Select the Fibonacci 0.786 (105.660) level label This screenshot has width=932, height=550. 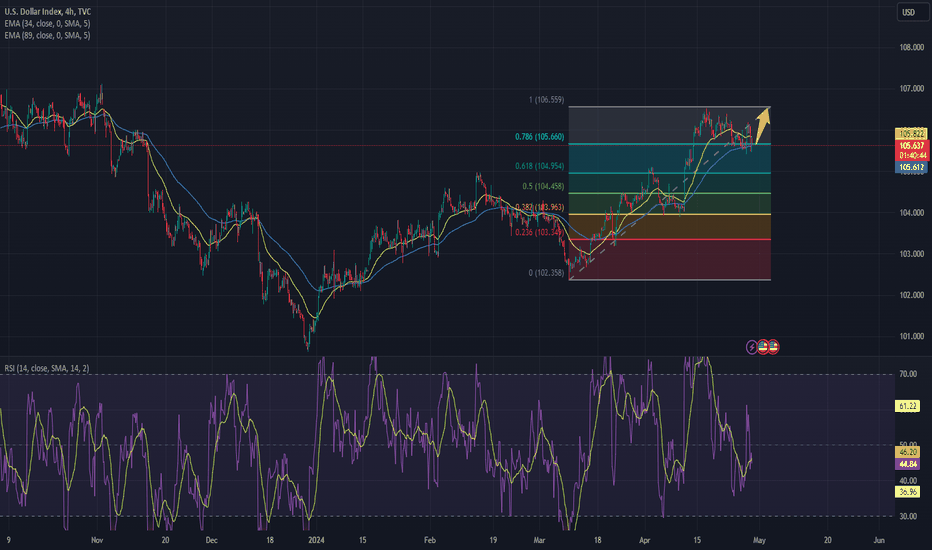click(x=539, y=137)
